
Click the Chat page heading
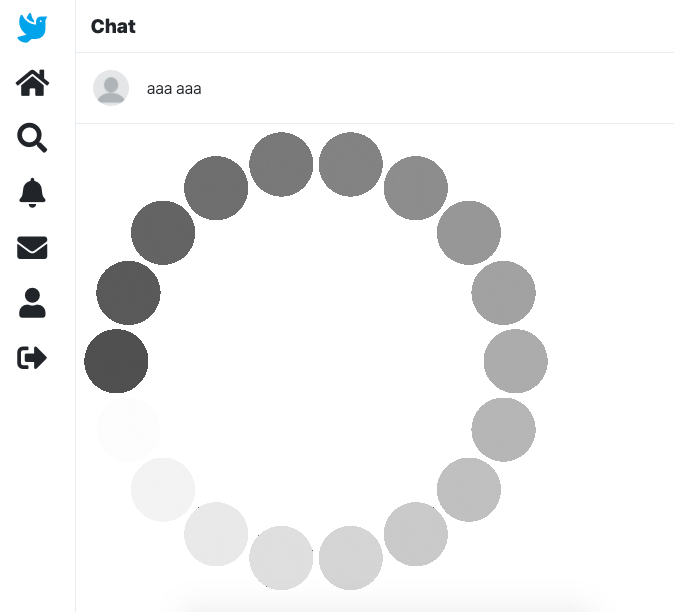tap(113, 27)
